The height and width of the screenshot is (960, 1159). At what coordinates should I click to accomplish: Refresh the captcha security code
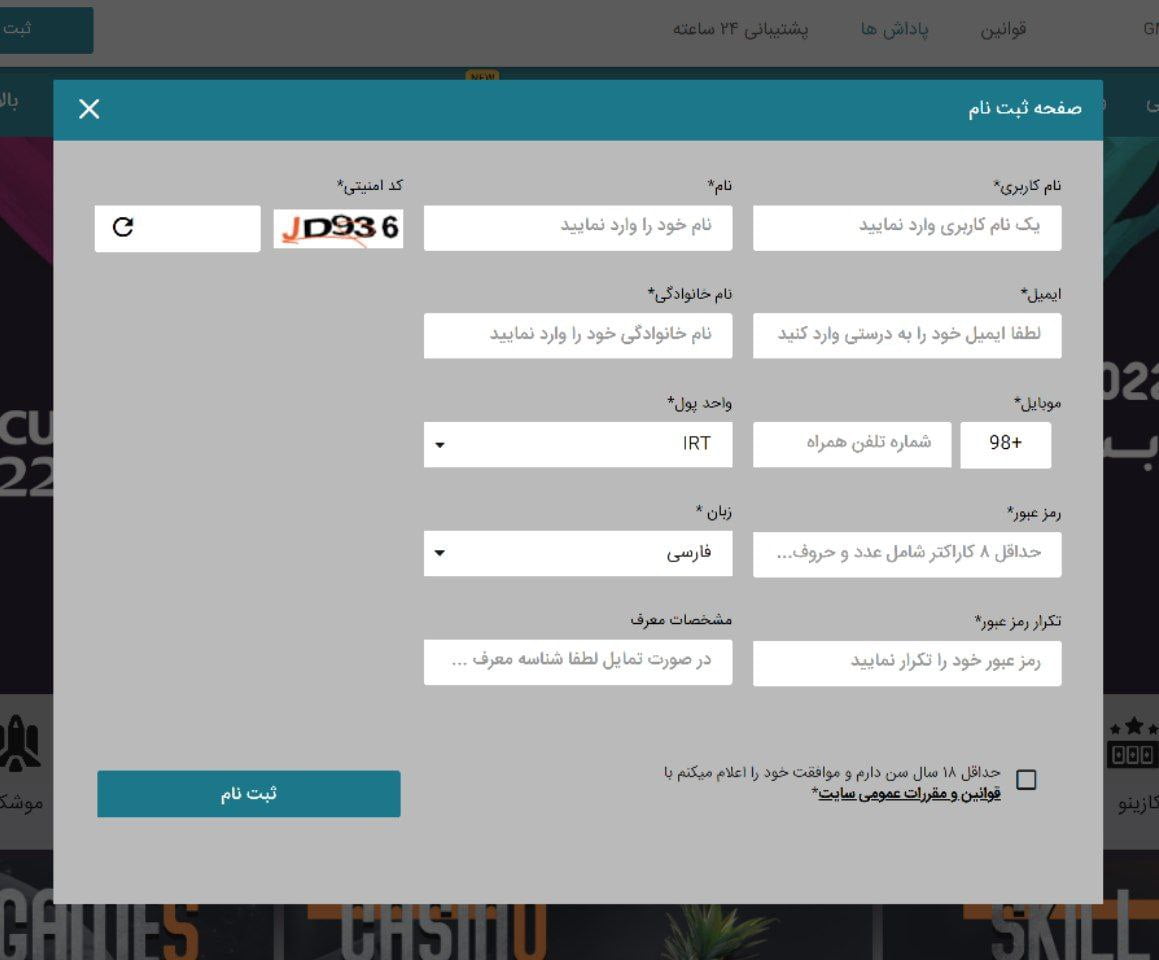coord(122,228)
